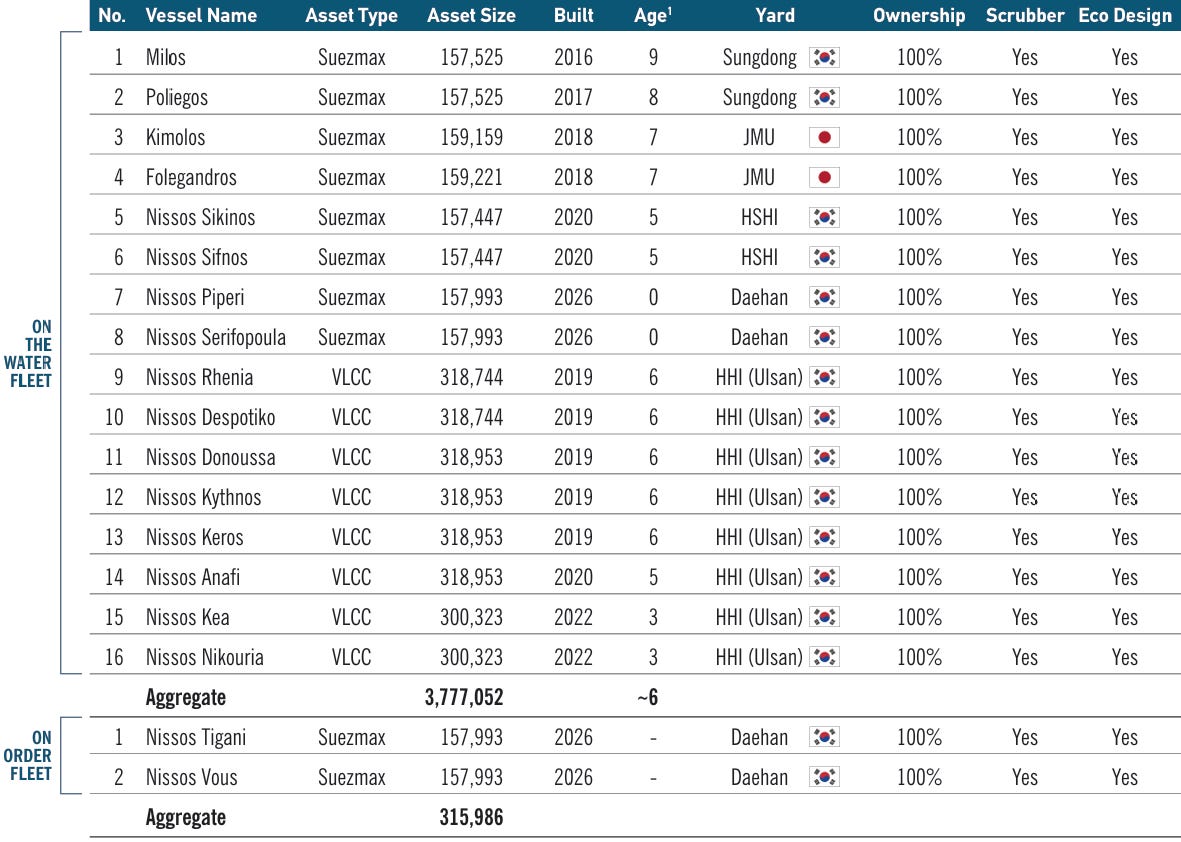Click the Japan flag in the Kimolos row

click(824, 137)
